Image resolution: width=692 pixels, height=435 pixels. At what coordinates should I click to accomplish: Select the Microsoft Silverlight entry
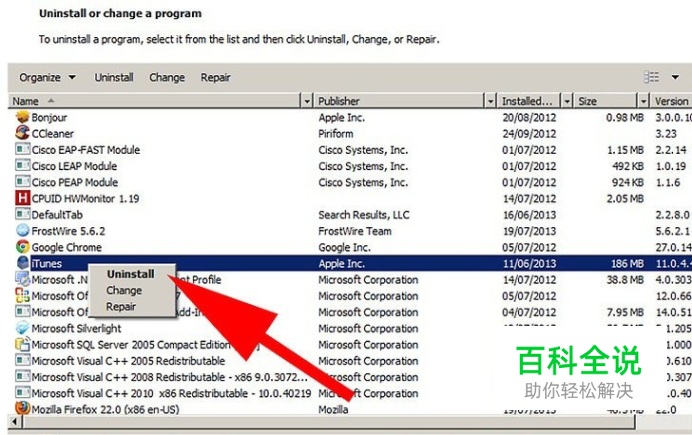coord(76,328)
